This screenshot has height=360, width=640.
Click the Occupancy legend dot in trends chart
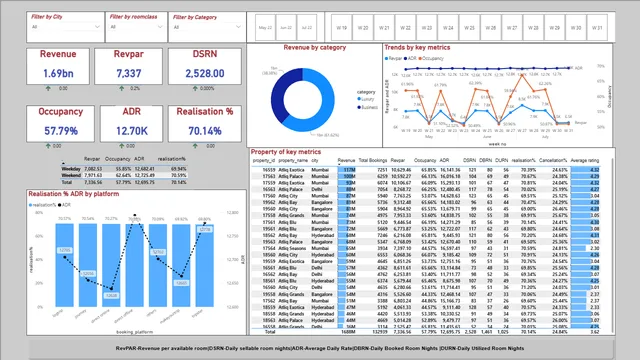[x=420, y=58]
